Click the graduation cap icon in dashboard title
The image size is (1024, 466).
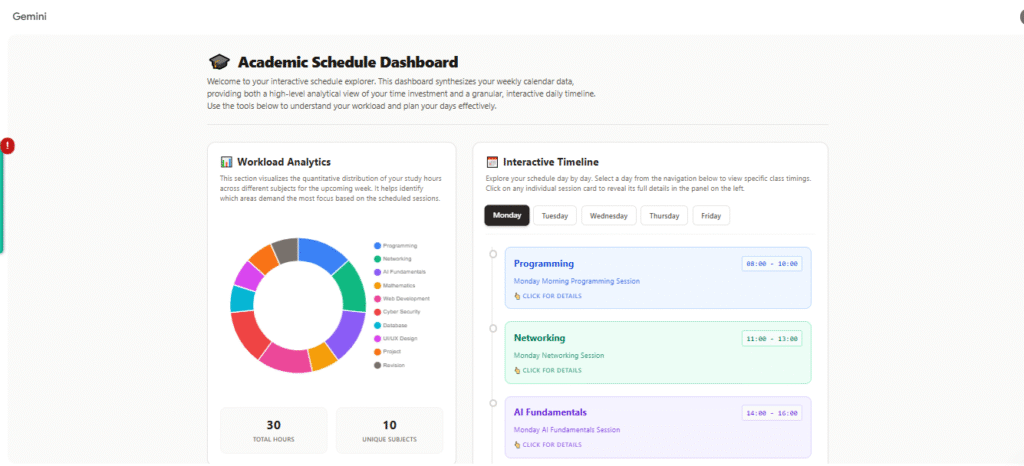pos(218,62)
